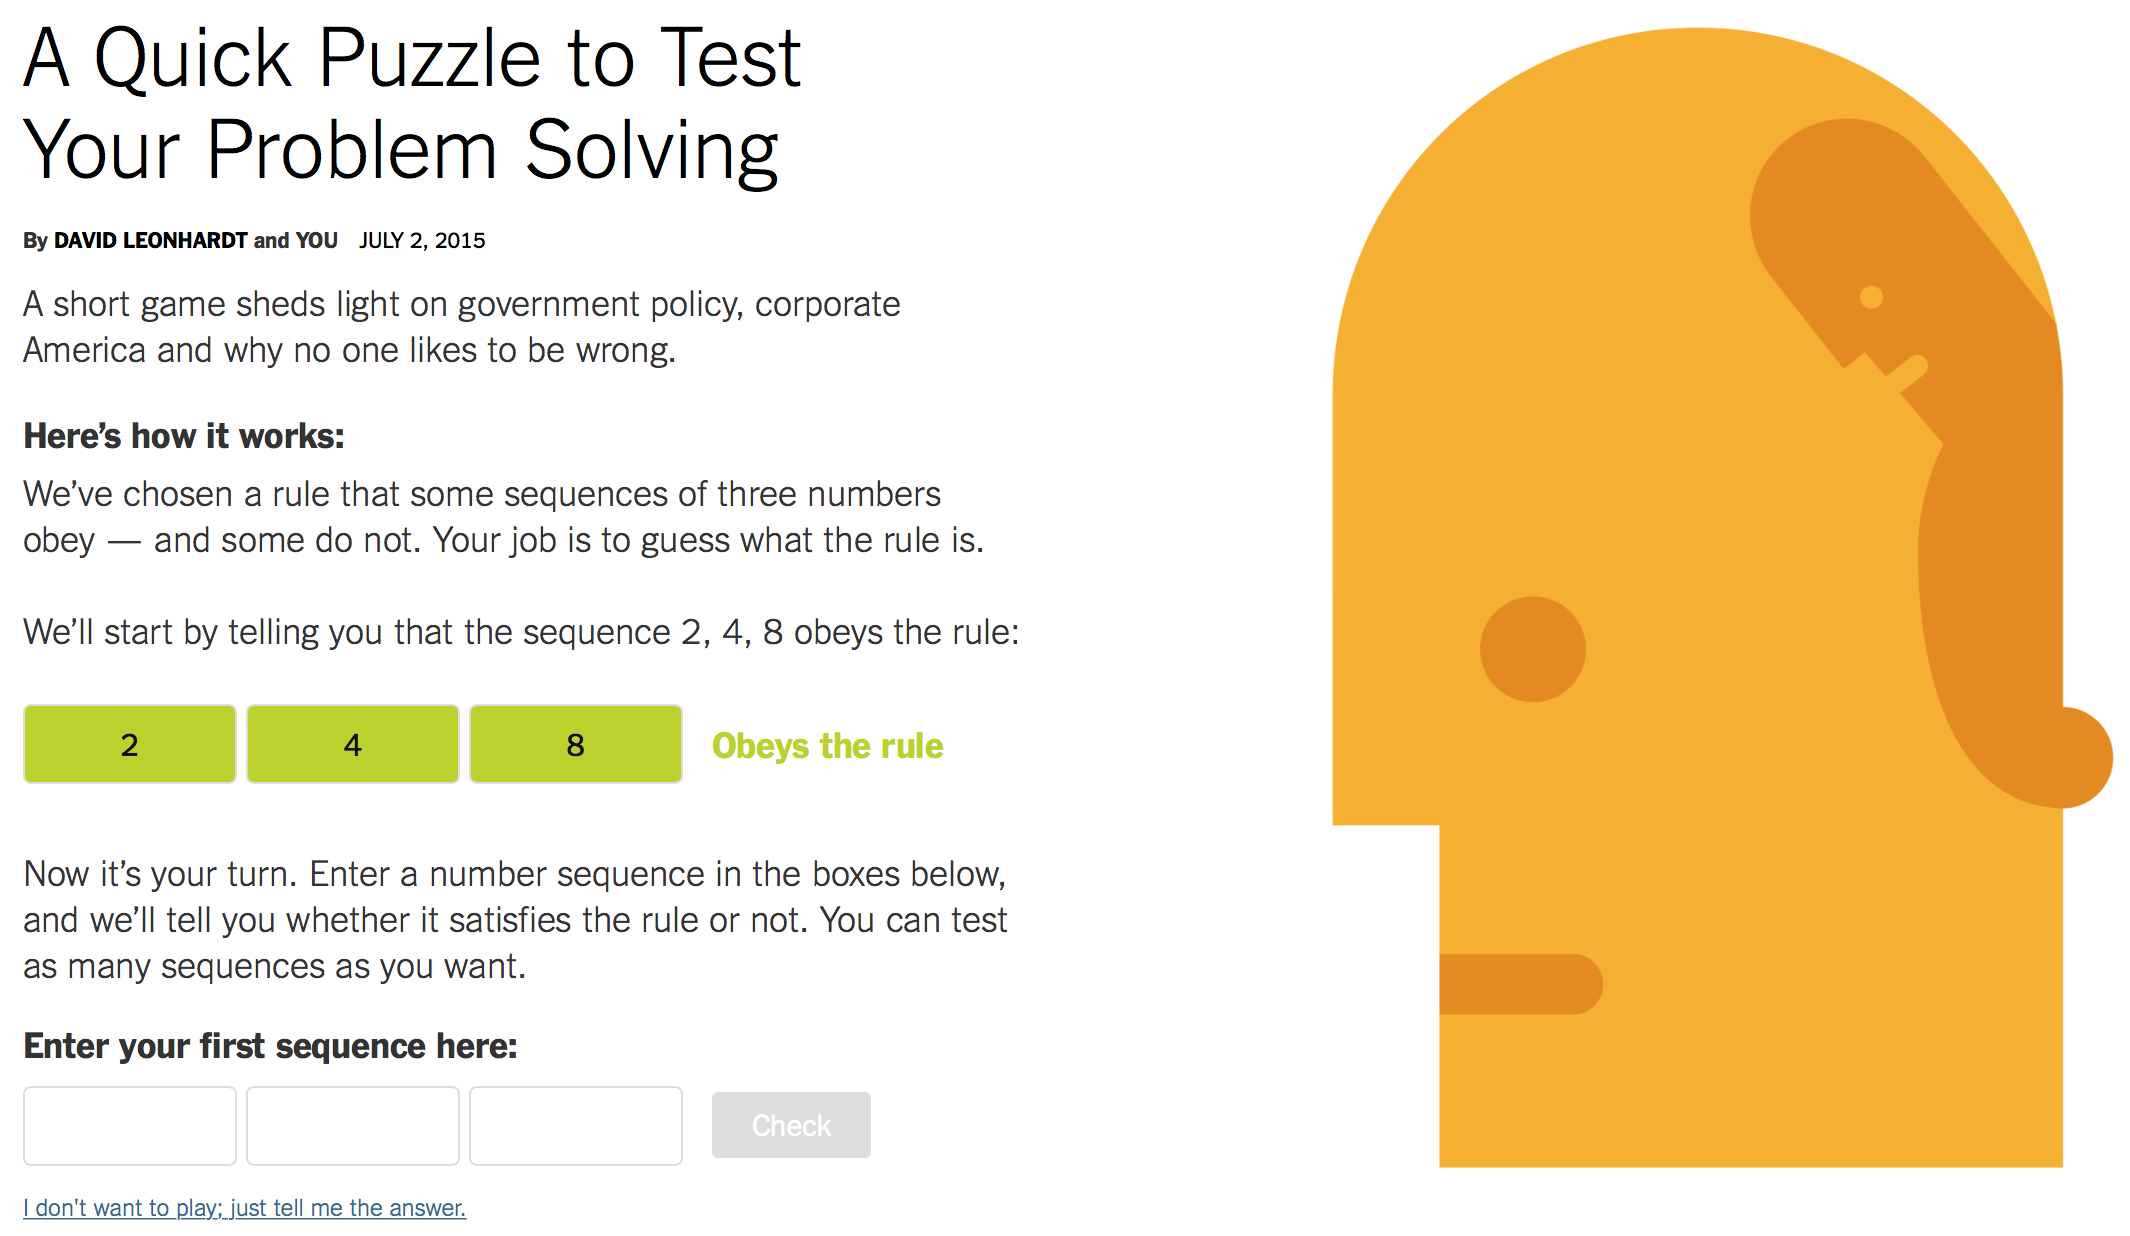The width and height of the screenshot is (2130, 1236).
Task: Click the JULY 2, 2015 date text
Action: [x=422, y=240]
